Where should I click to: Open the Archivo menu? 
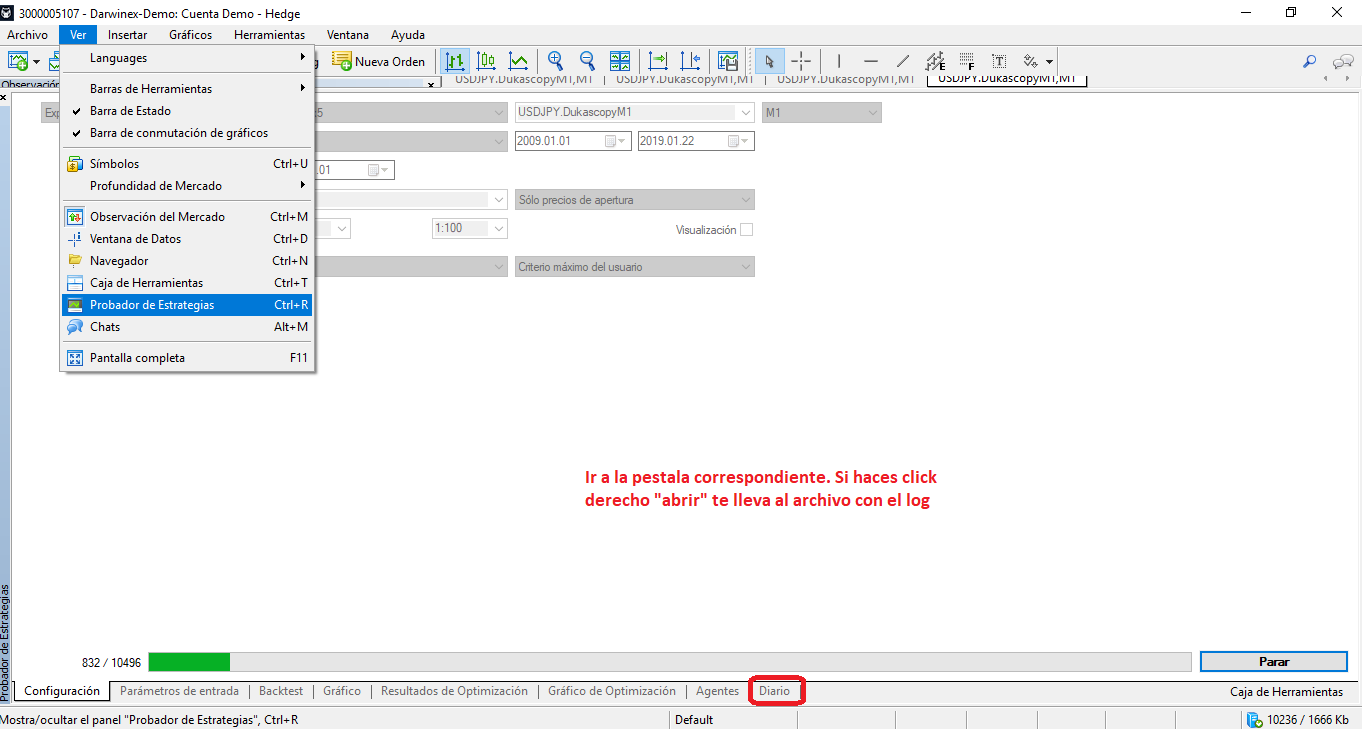(x=27, y=35)
